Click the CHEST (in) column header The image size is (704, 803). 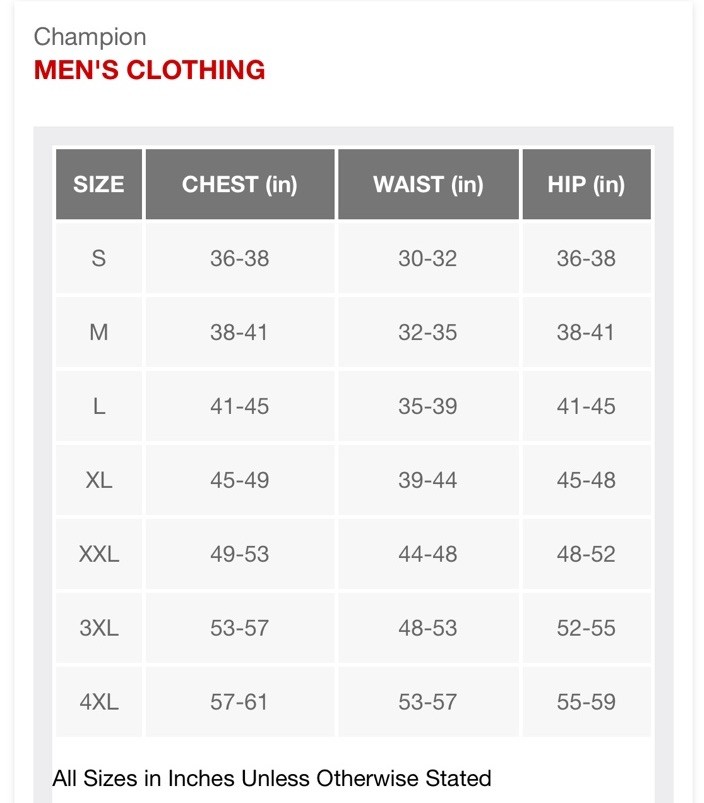pyautogui.click(x=240, y=185)
